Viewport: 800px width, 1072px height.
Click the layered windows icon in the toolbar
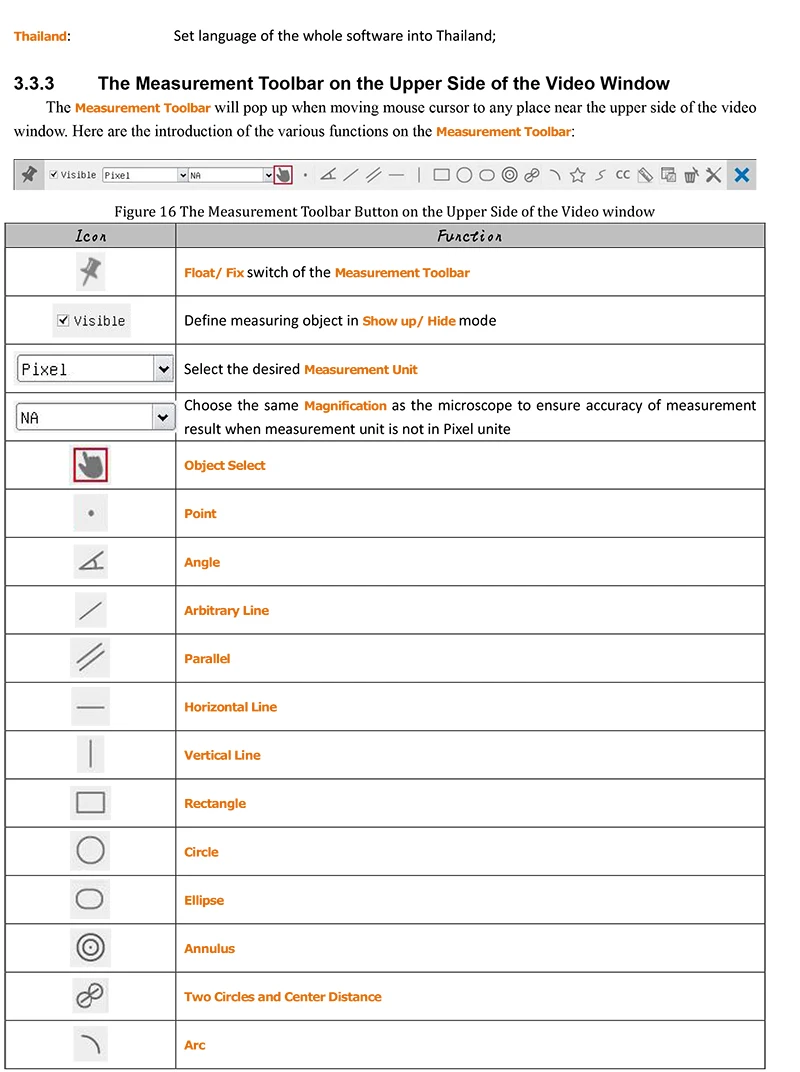point(669,175)
